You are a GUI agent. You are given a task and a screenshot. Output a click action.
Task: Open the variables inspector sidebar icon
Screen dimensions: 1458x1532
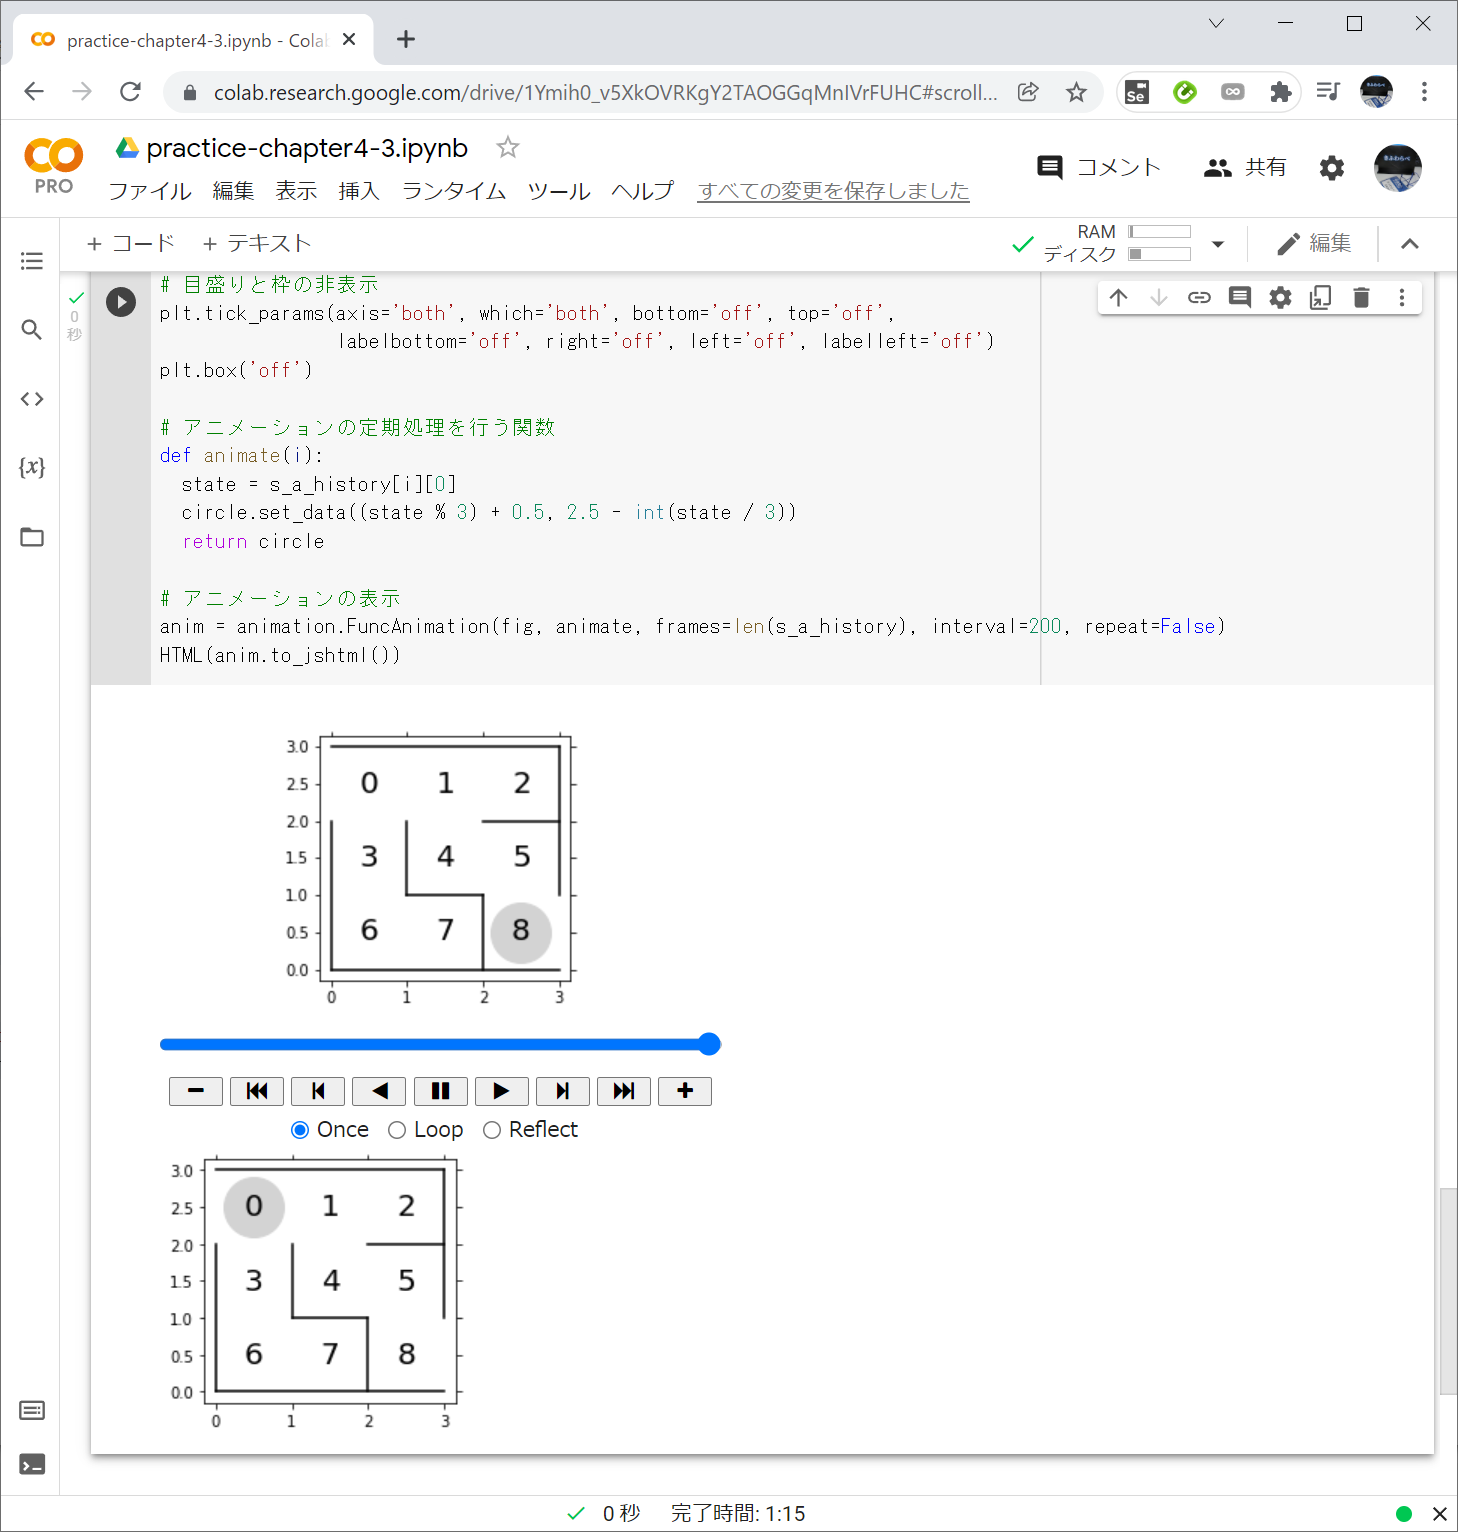click(32, 467)
